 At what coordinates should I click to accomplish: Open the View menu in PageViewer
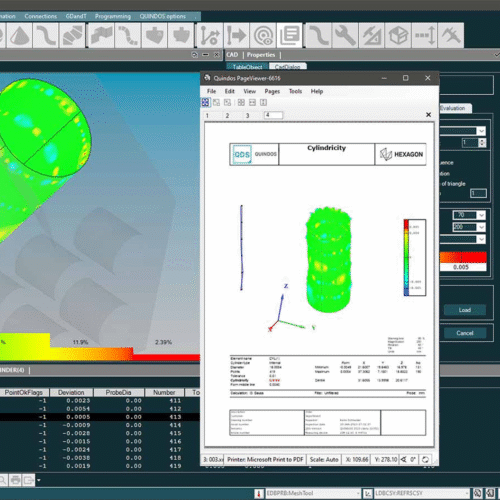[x=249, y=91]
